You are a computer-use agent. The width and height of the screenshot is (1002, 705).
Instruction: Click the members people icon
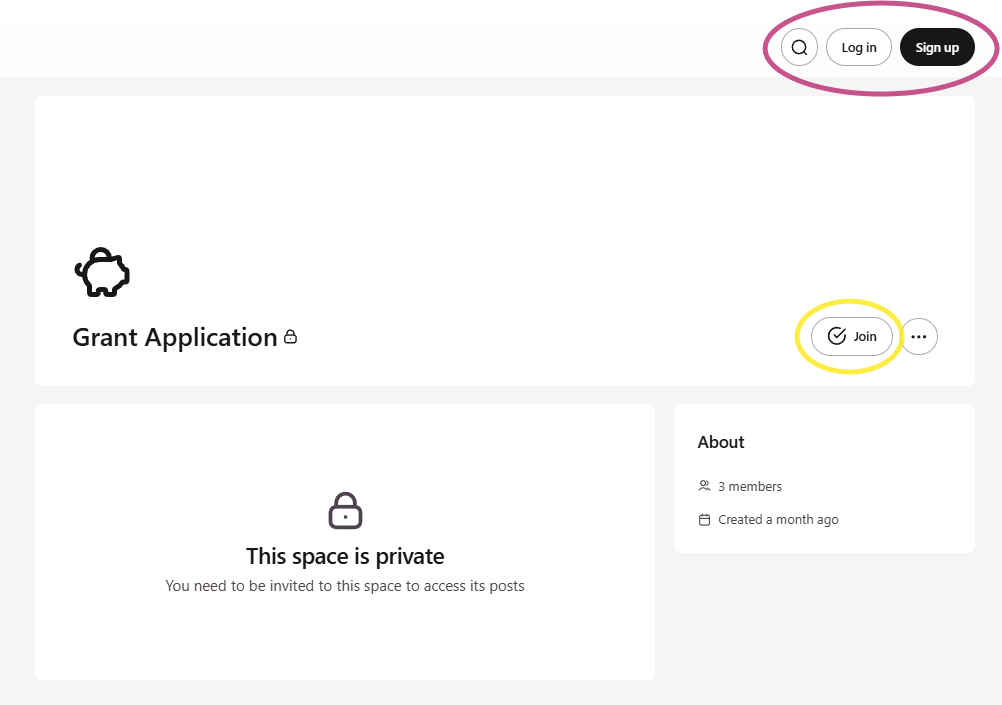pyautogui.click(x=704, y=486)
